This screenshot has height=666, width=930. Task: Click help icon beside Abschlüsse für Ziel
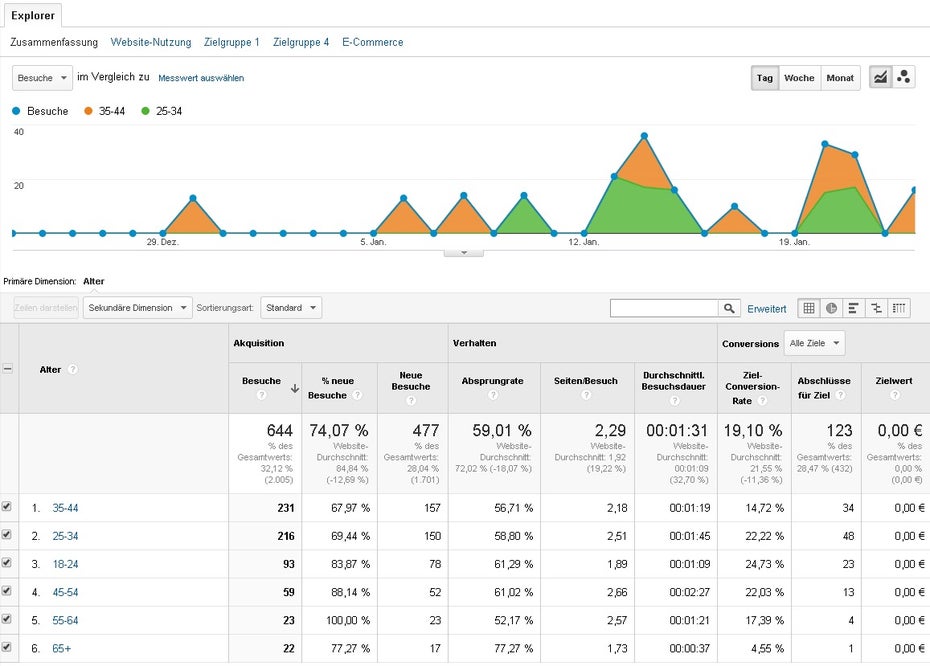tap(840, 395)
